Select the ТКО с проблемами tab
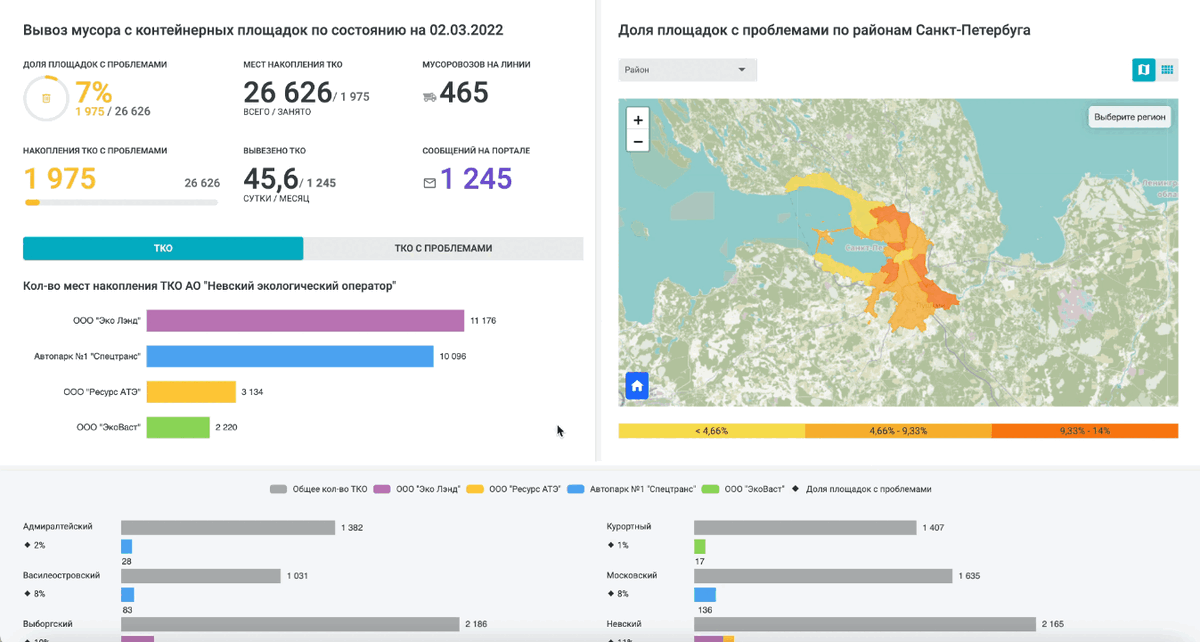Viewport: 1200px width, 642px height. (443, 248)
